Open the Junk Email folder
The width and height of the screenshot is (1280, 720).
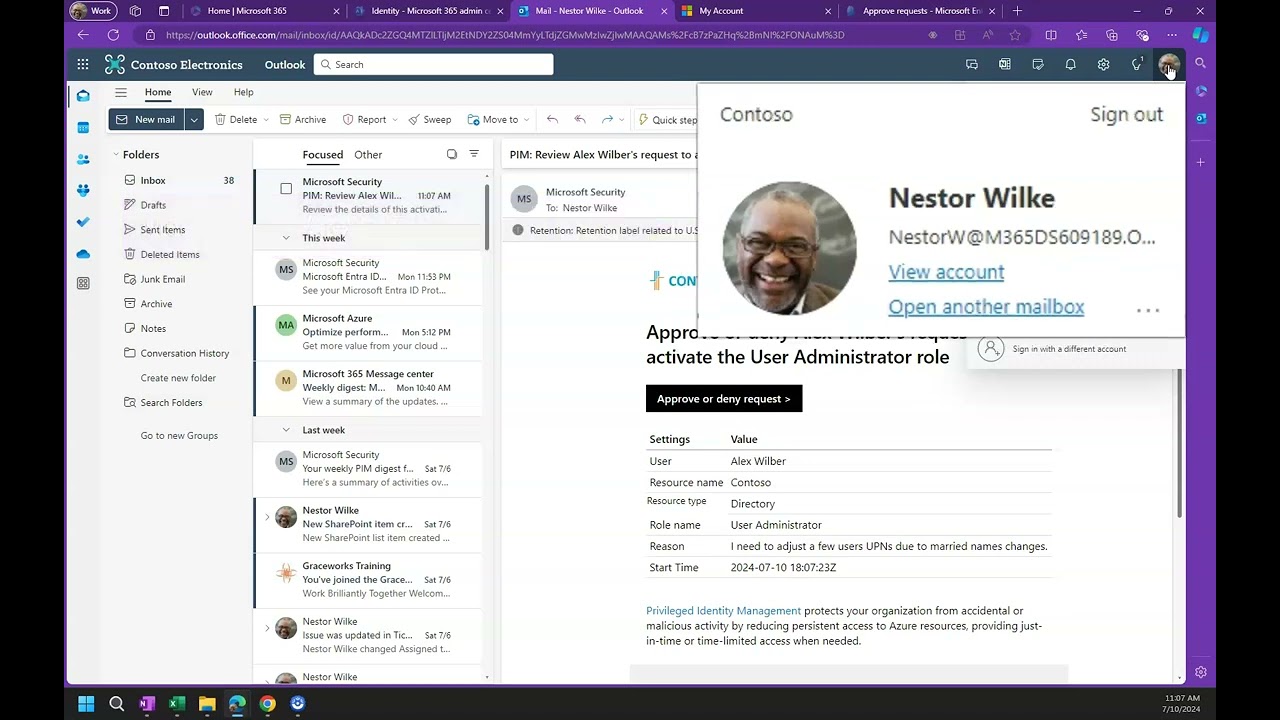[x=163, y=279]
